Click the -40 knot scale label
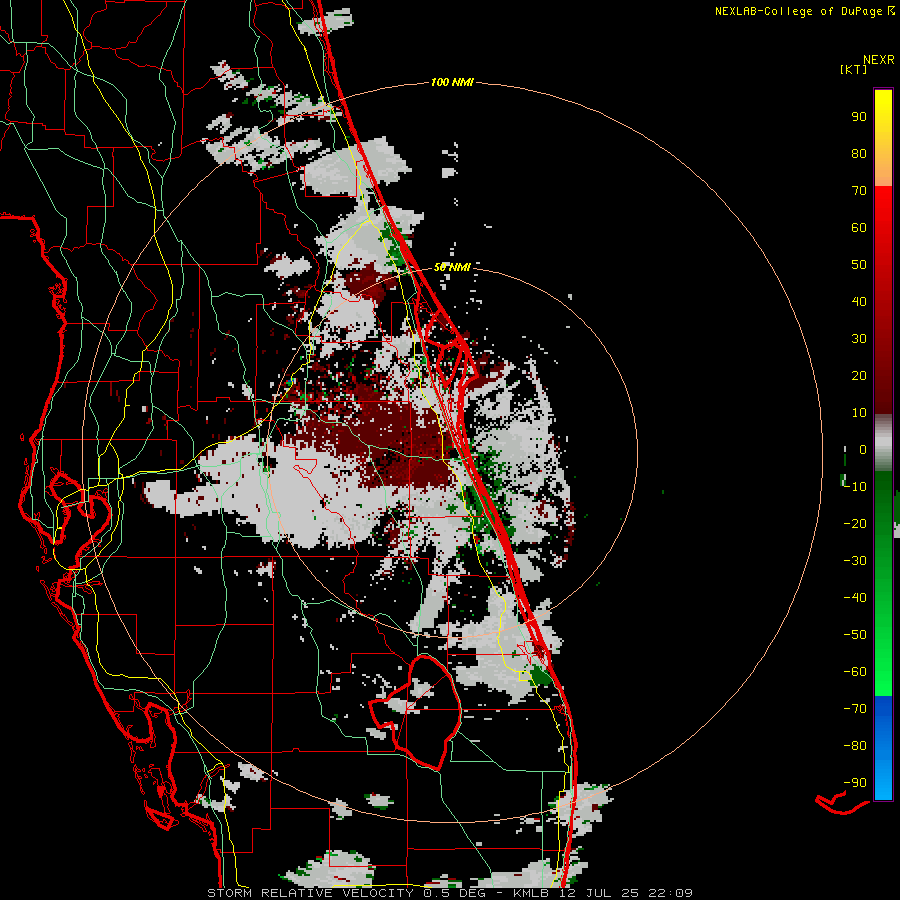 [x=855, y=598]
